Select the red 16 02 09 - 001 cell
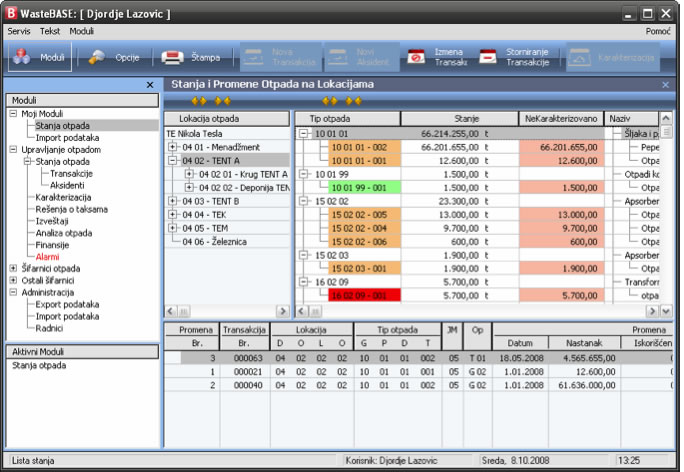684x472 pixels. (x=357, y=296)
